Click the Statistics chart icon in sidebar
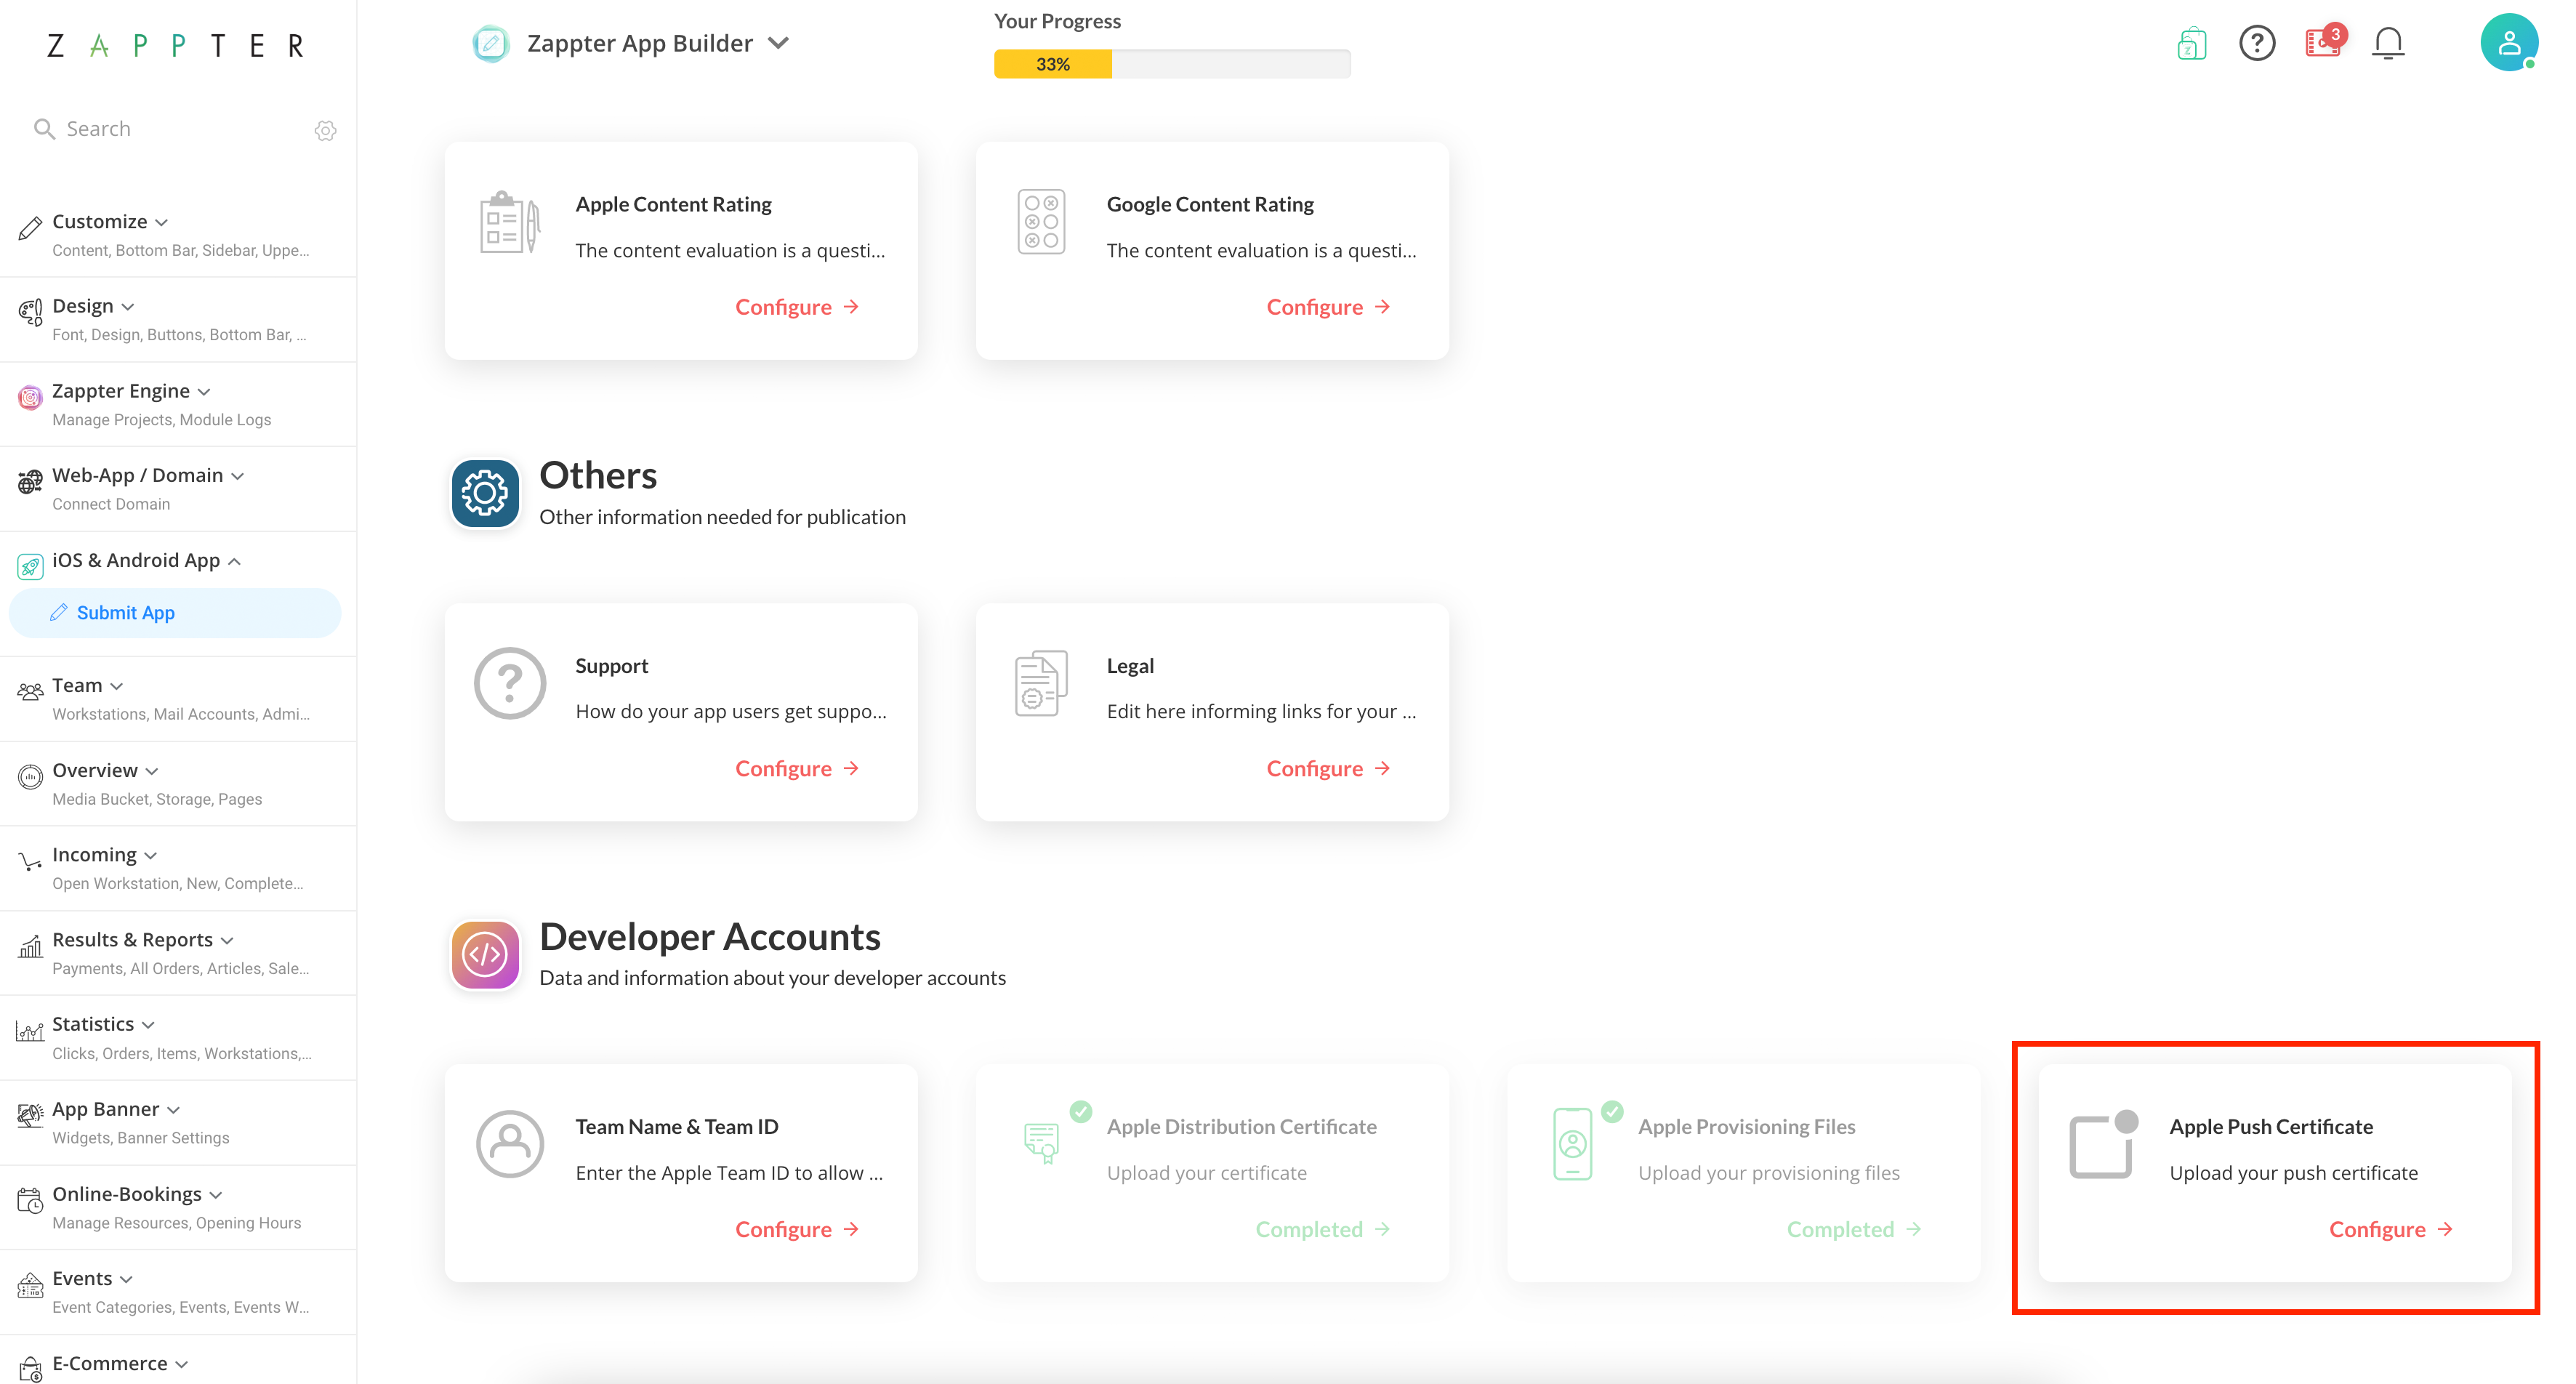Screen dimensions: 2576x1384 coord(30,1031)
